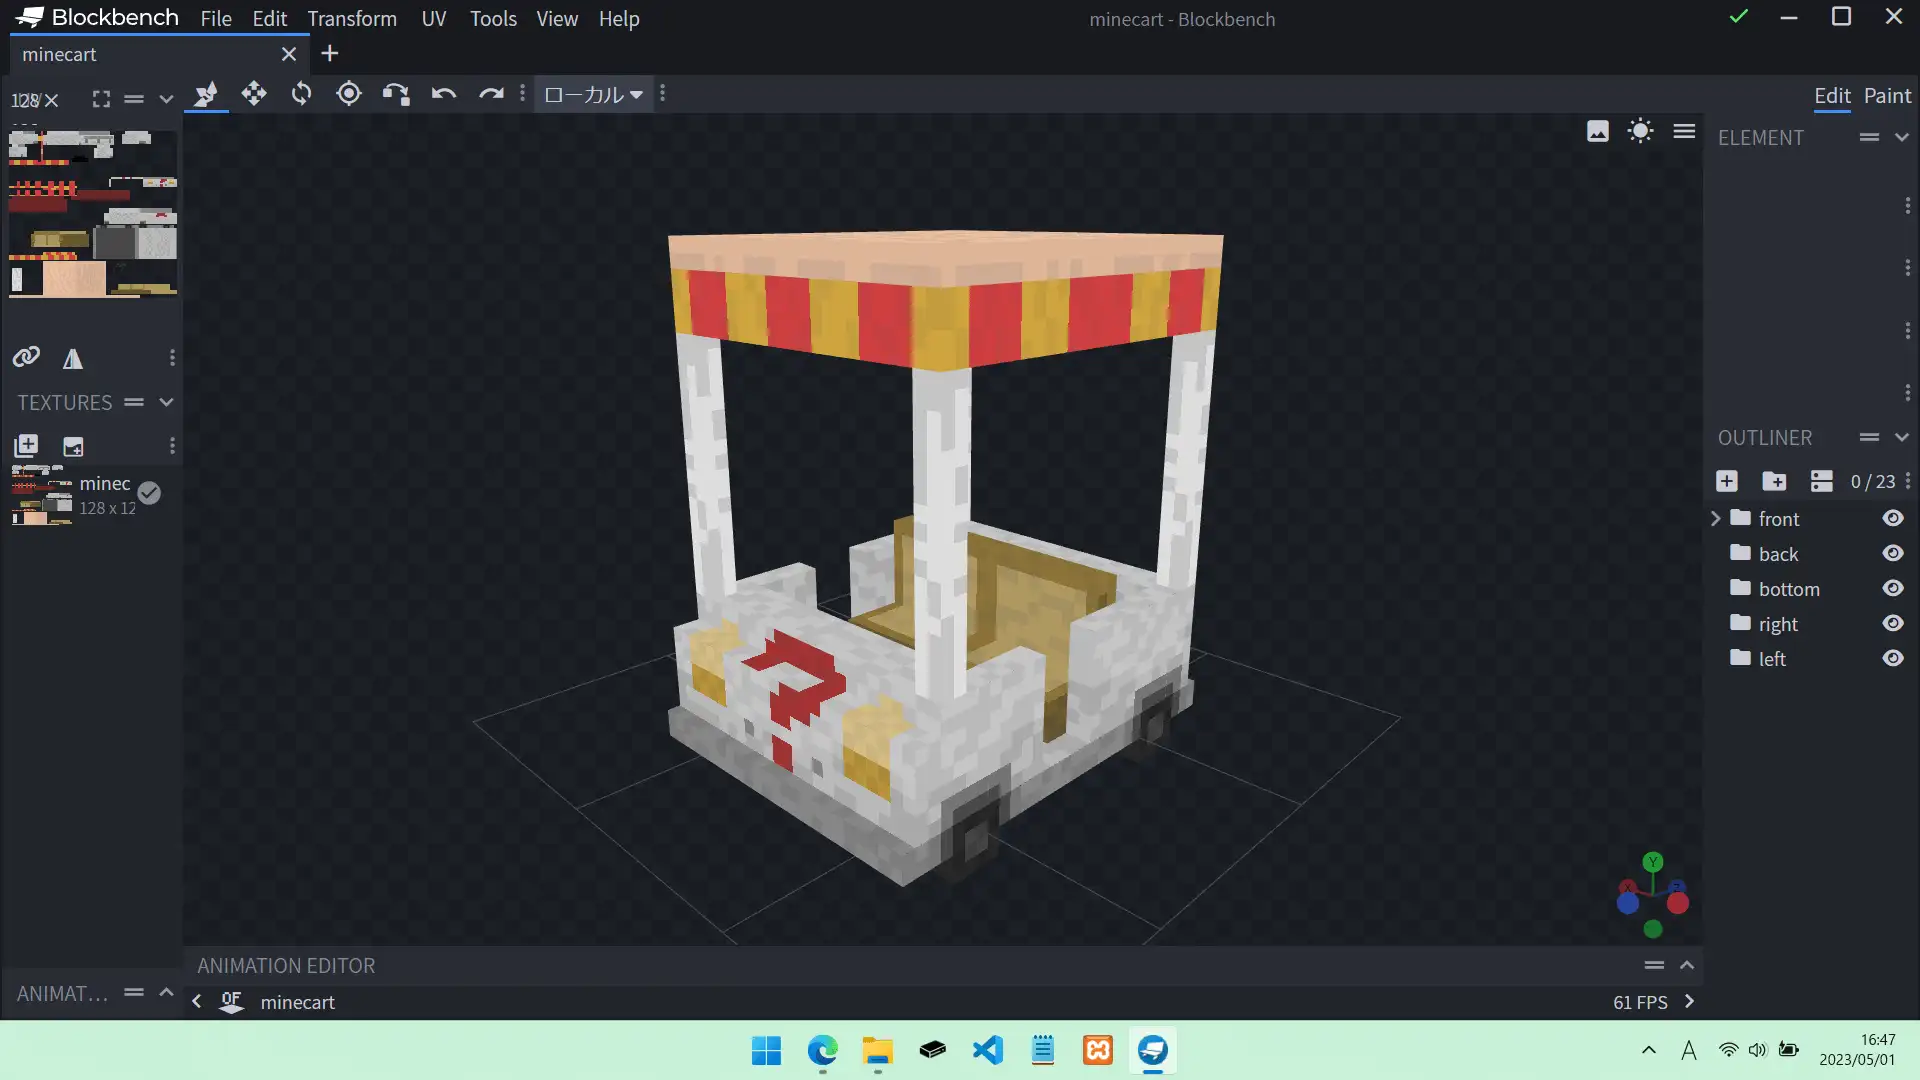Screen dimensions: 1920x1080
Task: Click Add Cube icon in Outliner
Action: click(1727, 481)
